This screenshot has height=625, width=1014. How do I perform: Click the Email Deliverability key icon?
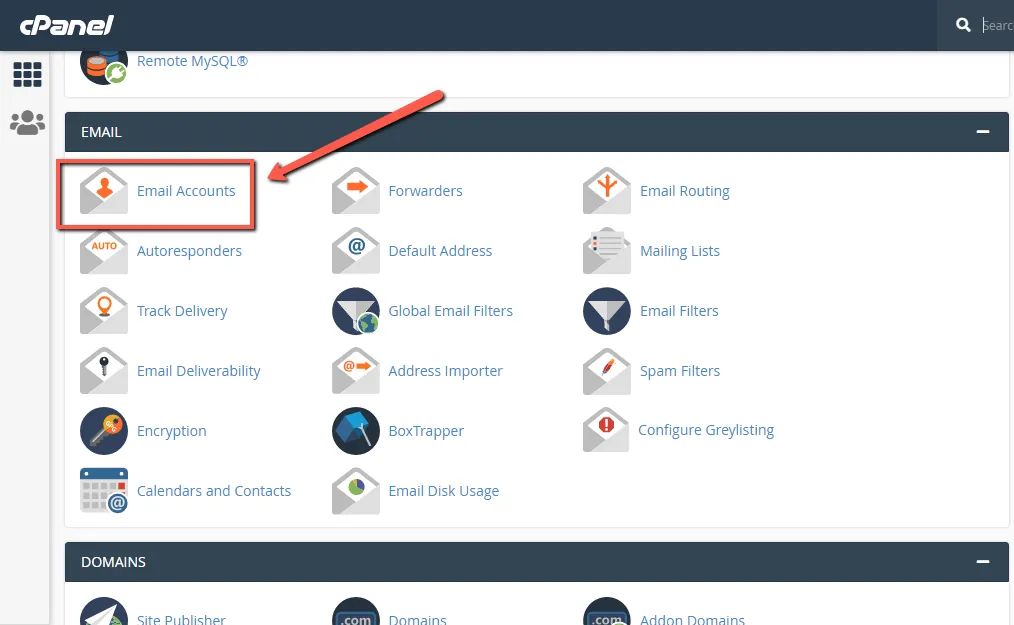[x=103, y=371]
